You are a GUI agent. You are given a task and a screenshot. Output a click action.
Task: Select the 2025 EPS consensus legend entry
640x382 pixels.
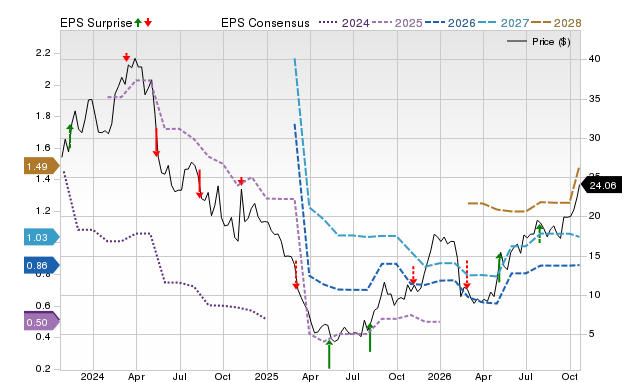click(409, 23)
